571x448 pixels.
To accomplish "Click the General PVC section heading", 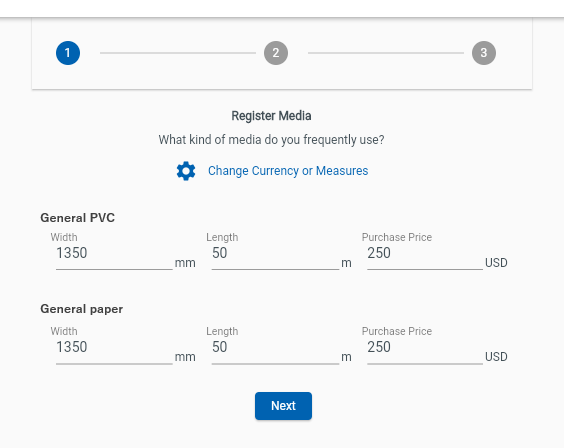I will (x=78, y=218).
